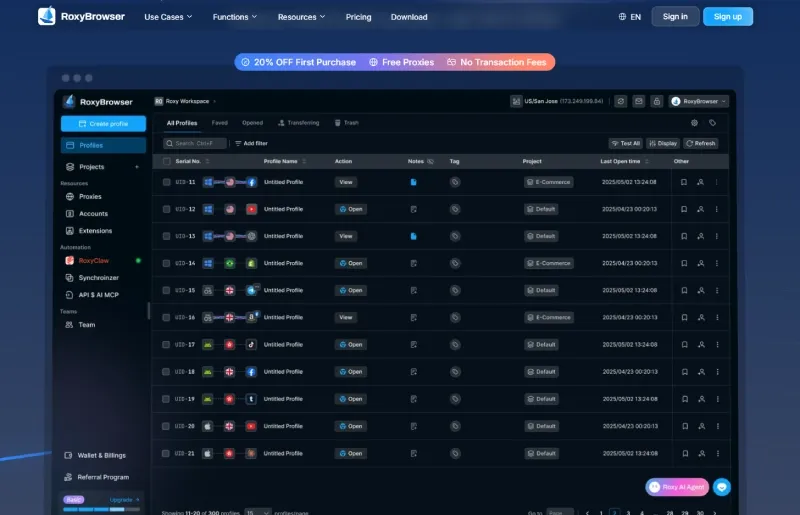The height and width of the screenshot is (515, 800).
Task: Check the UID-12 row checkbox
Action: tap(166, 209)
